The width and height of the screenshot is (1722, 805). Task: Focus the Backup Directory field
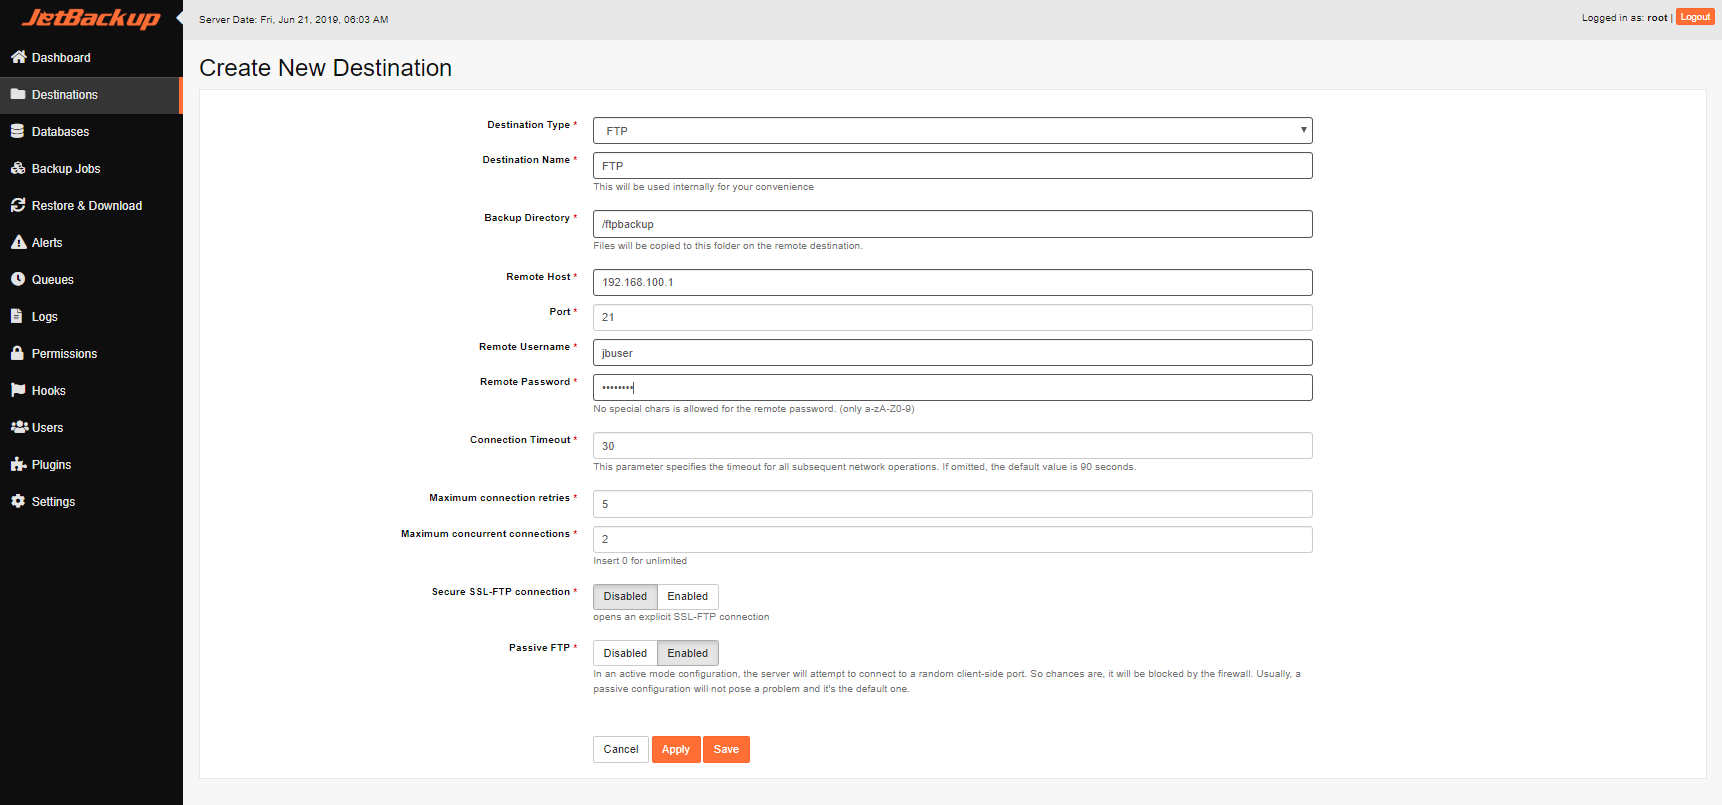952,224
